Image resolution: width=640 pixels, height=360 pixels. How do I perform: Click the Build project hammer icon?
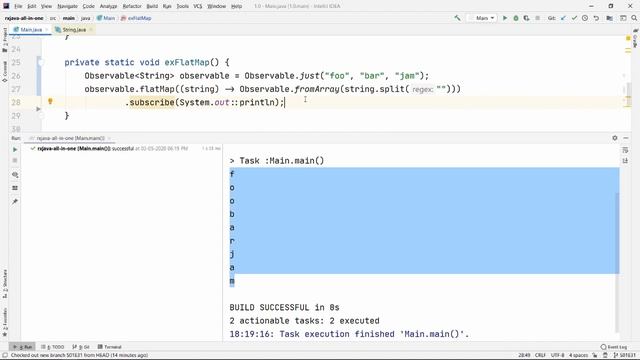tap(458, 18)
